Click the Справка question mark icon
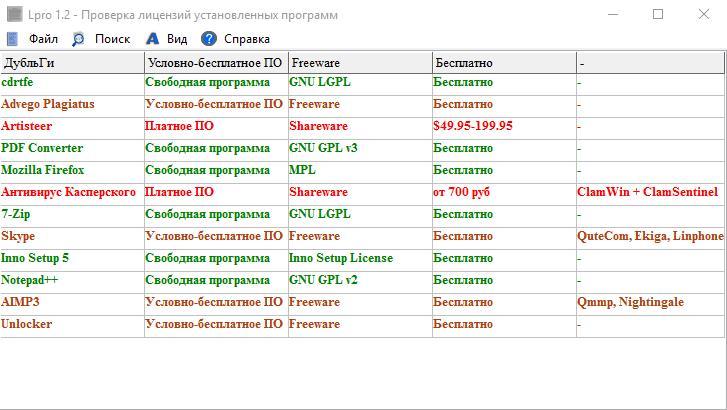727x410 pixels. 209,39
